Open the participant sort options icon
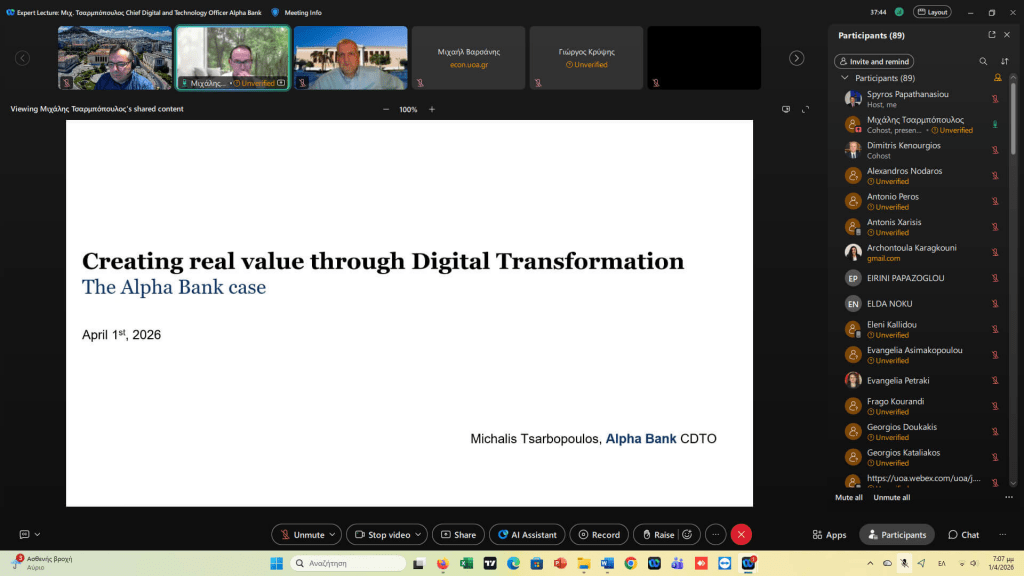The image size is (1024, 576). (x=1004, y=61)
